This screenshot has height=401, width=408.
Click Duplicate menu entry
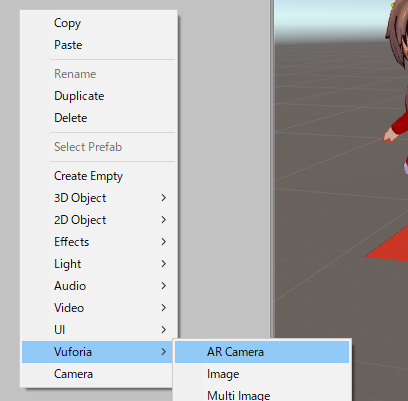click(99, 96)
